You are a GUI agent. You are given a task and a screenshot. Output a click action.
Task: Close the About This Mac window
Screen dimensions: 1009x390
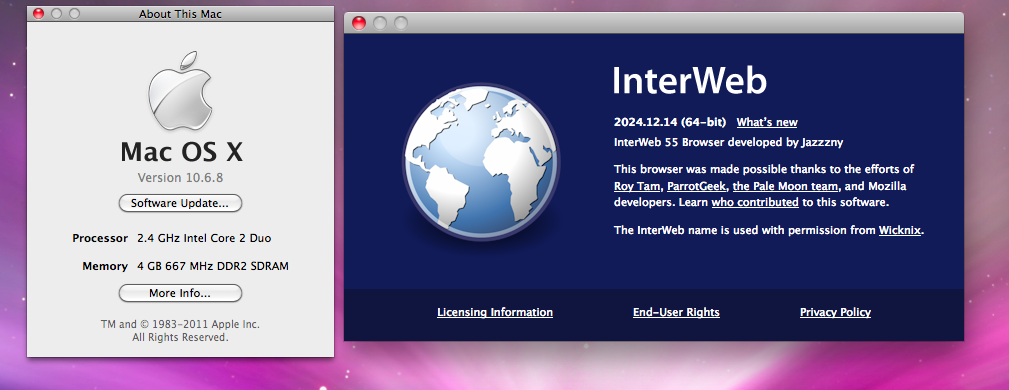[39, 14]
